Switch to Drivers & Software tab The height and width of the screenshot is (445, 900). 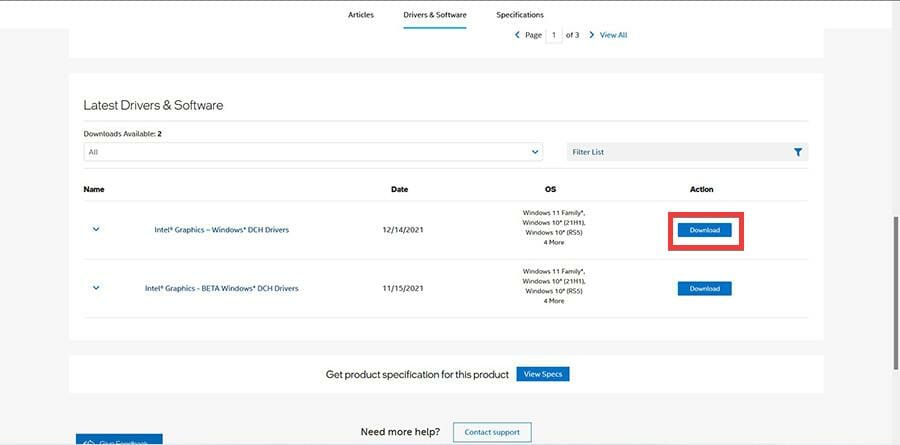(x=435, y=15)
